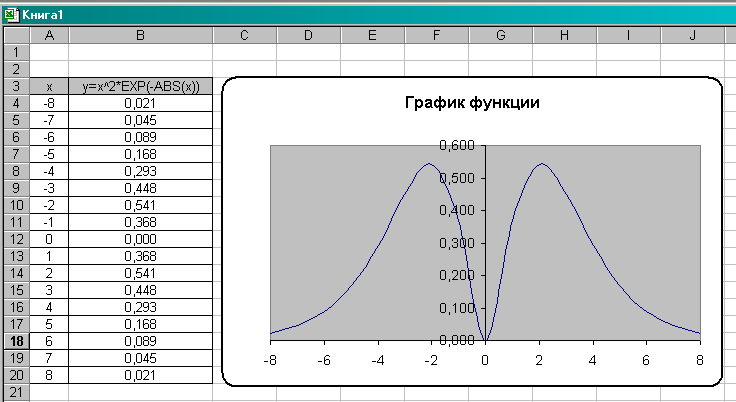Click cell B8 with value 0,293
This screenshot has height=402, width=736.
coord(140,171)
